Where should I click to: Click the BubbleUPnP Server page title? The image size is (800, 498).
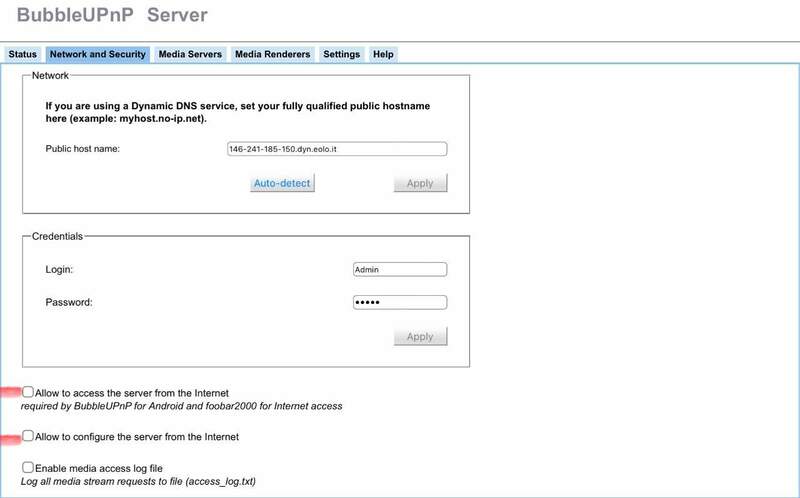click(112, 15)
